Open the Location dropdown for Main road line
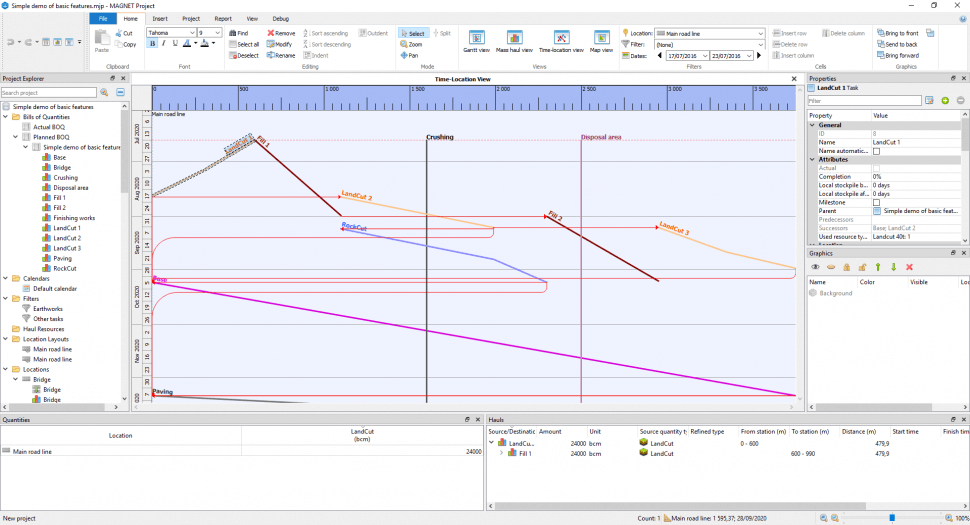Image resolution: width=970 pixels, height=525 pixels. pos(761,33)
